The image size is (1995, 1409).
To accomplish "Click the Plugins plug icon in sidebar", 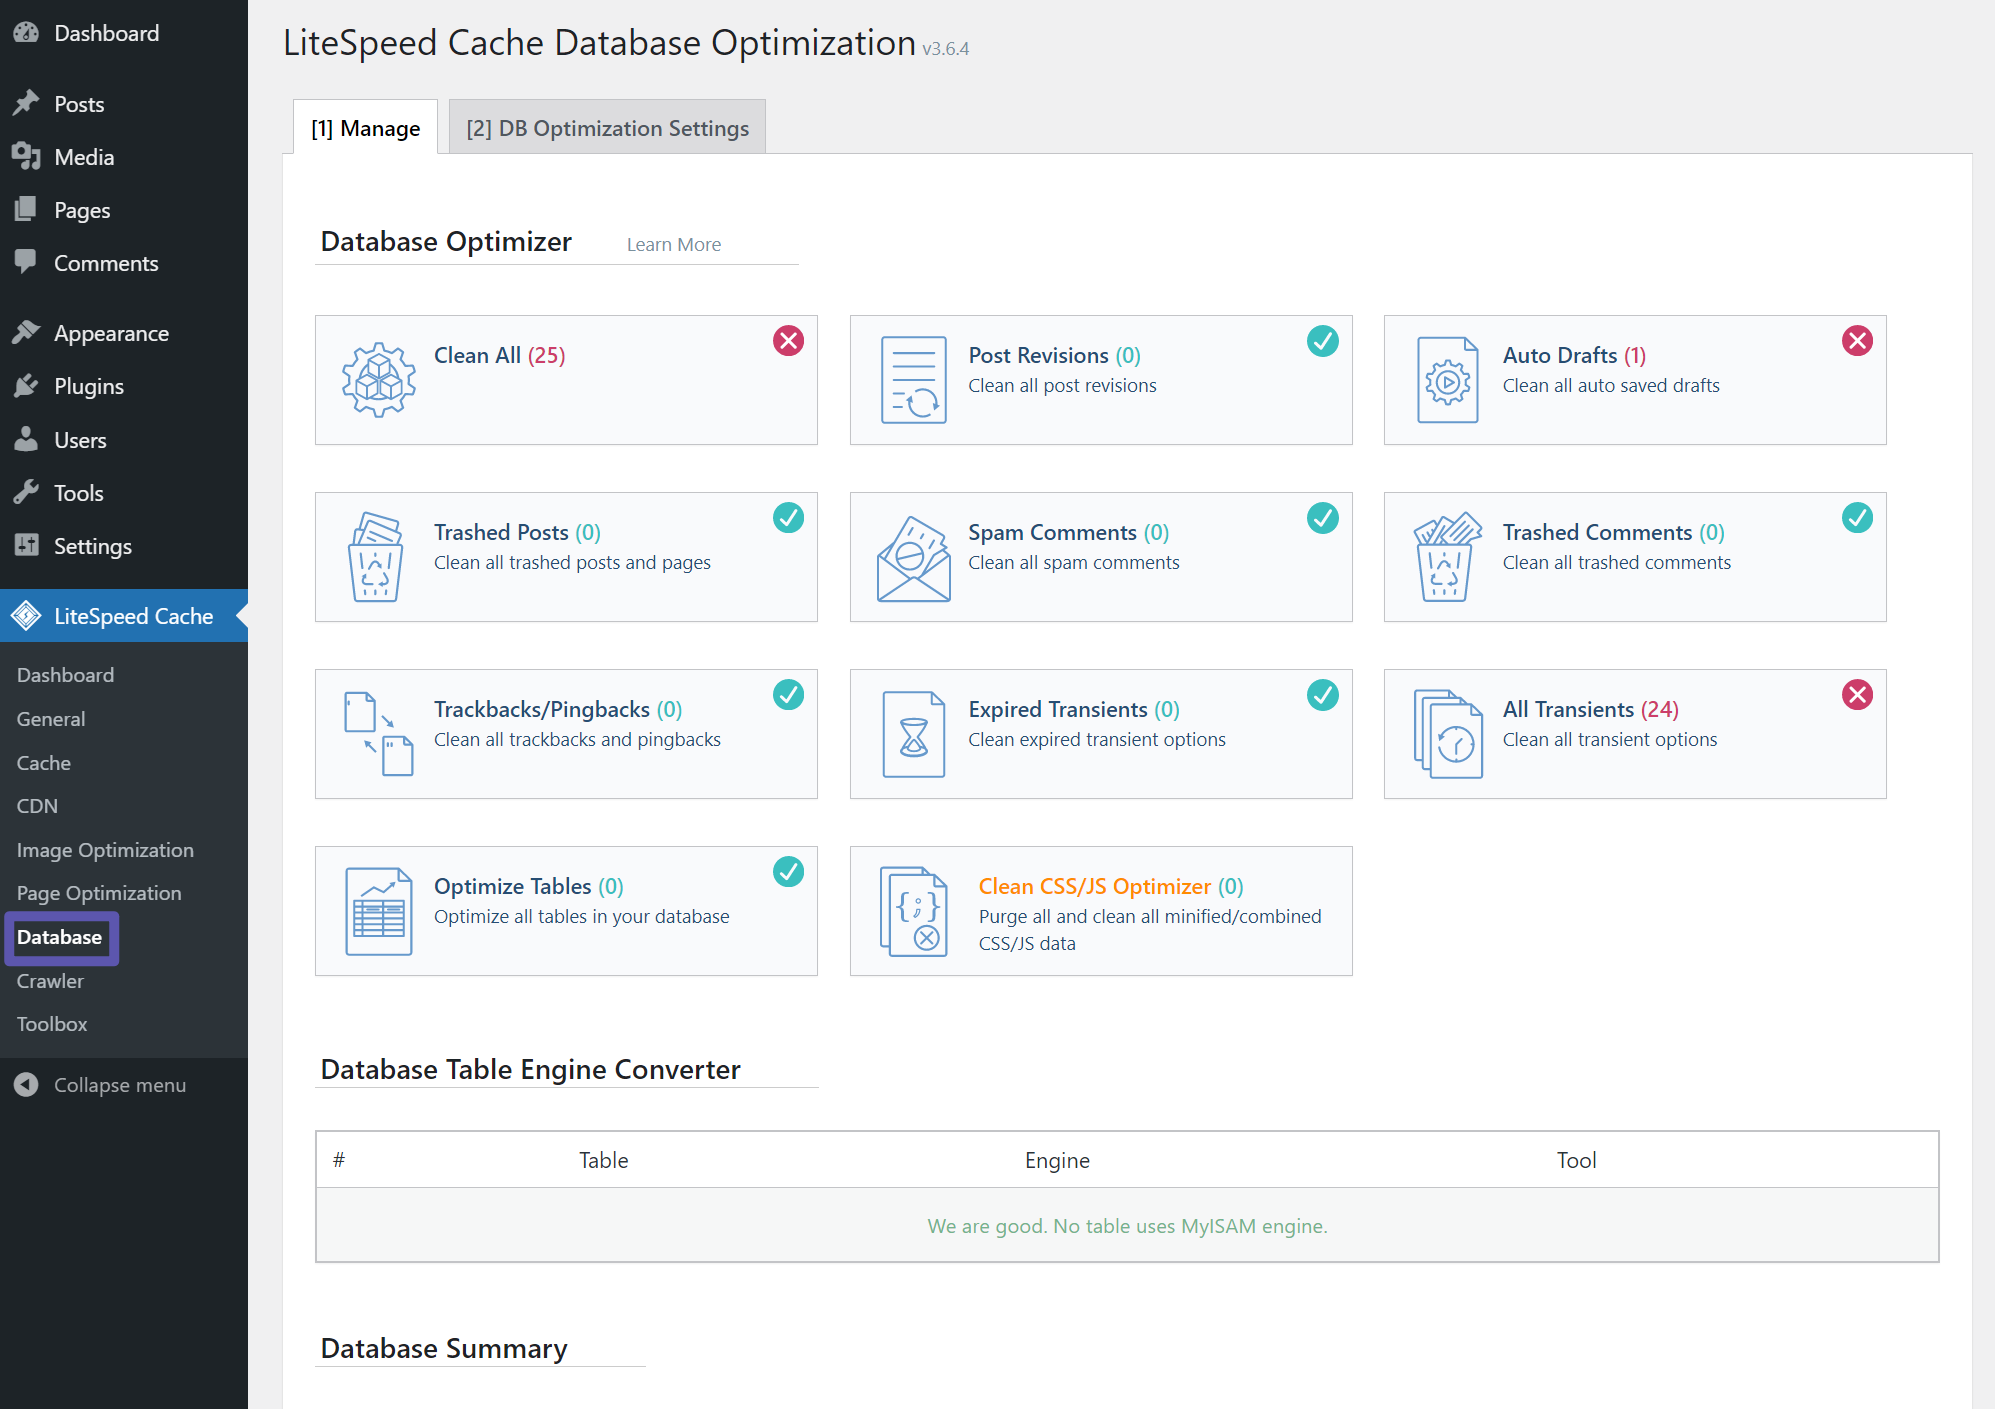I will tap(26, 386).
